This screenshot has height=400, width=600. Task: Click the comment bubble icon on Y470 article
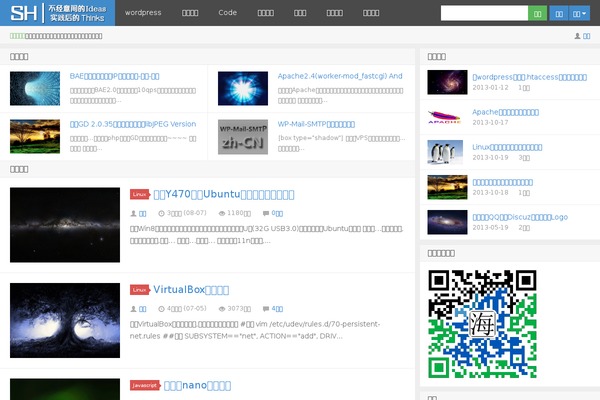(x=266, y=214)
